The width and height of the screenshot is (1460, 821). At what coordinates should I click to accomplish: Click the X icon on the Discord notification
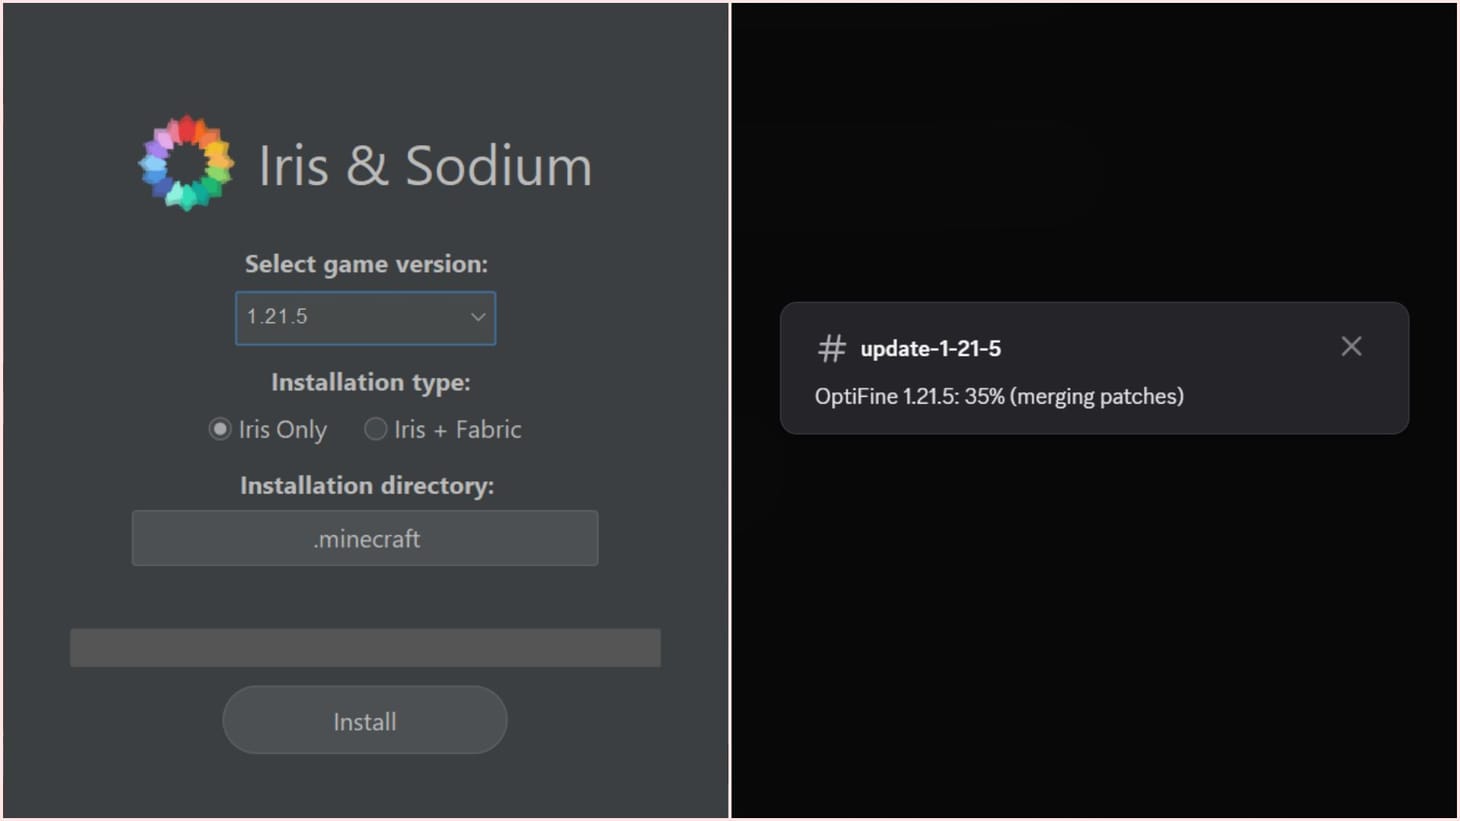point(1351,346)
